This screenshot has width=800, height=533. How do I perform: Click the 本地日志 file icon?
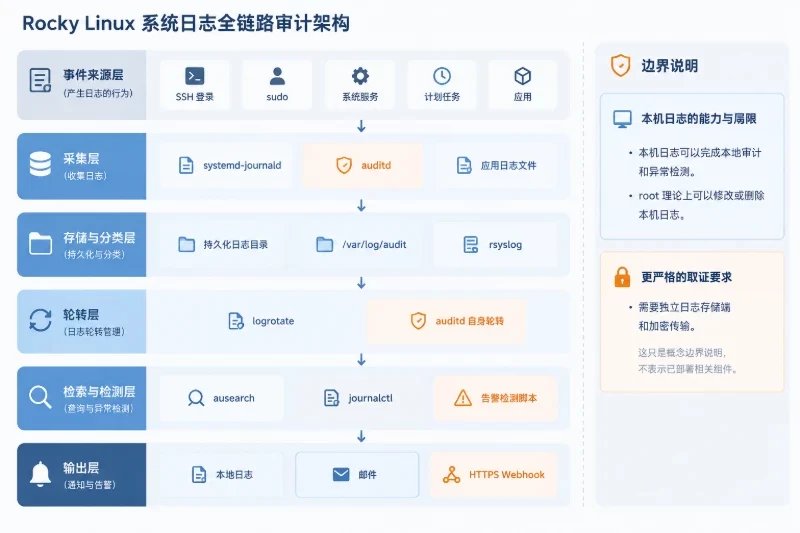point(199,474)
